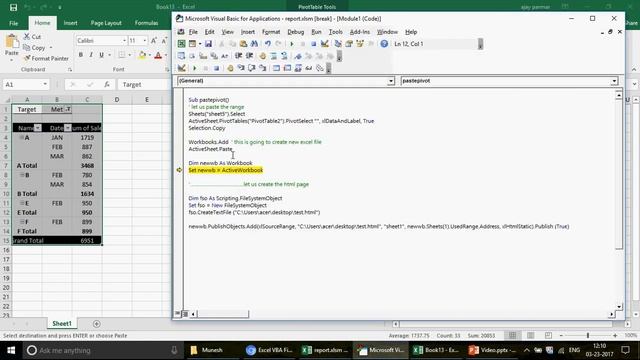Image resolution: width=640 pixels, height=360 pixels.
Task: Click View Microsoft Excel icon in VBA toolbar
Action: (182, 44)
